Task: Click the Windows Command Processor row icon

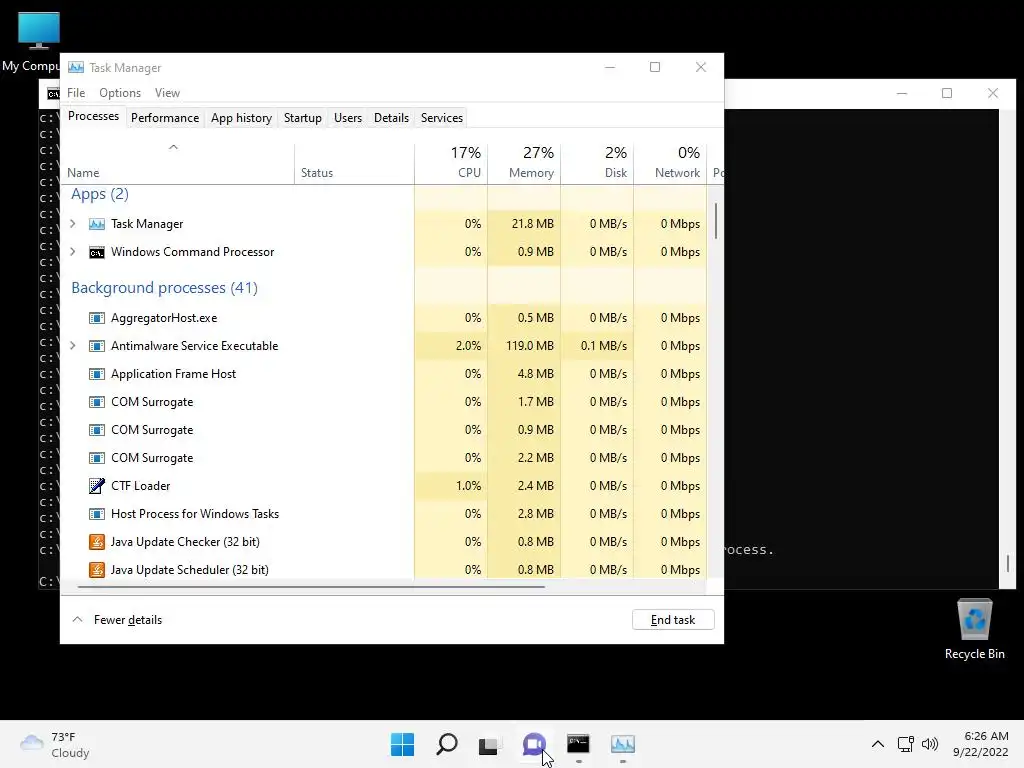Action: coord(97,252)
